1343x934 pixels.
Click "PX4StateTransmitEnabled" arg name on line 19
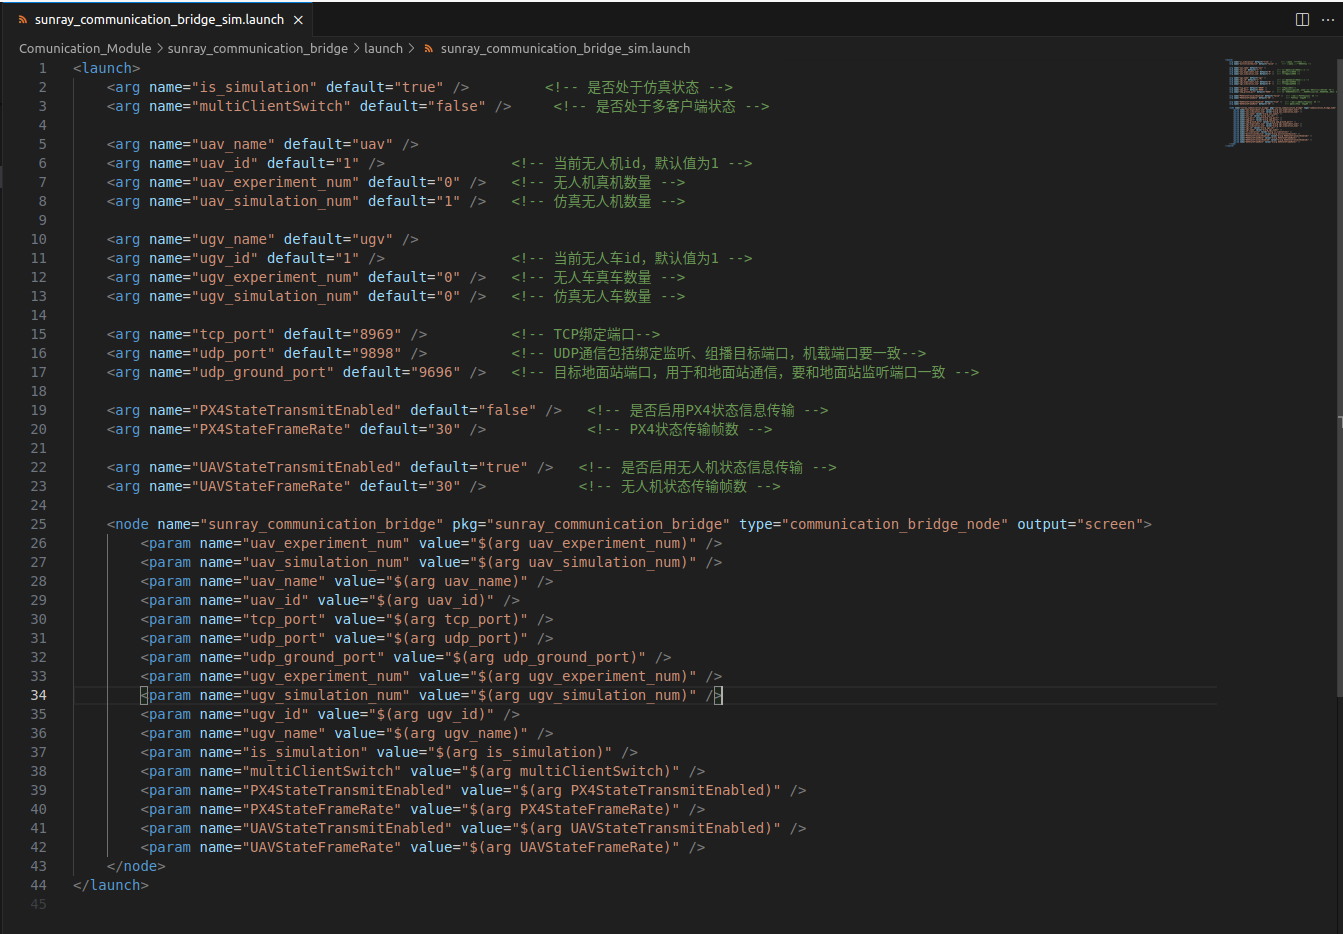pos(296,410)
